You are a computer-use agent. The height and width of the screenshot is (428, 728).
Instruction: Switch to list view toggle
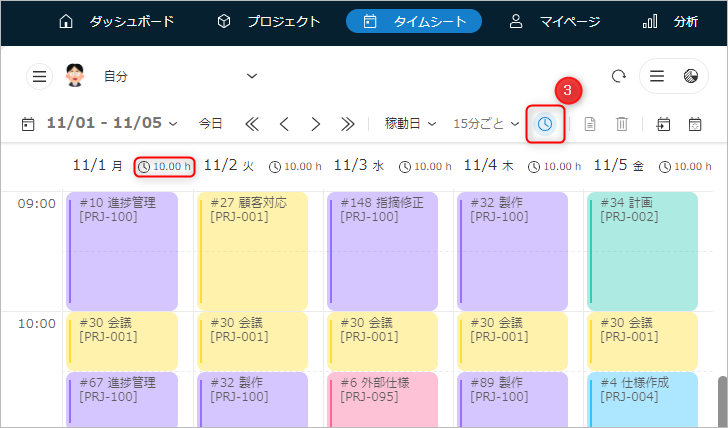[x=657, y=76]
